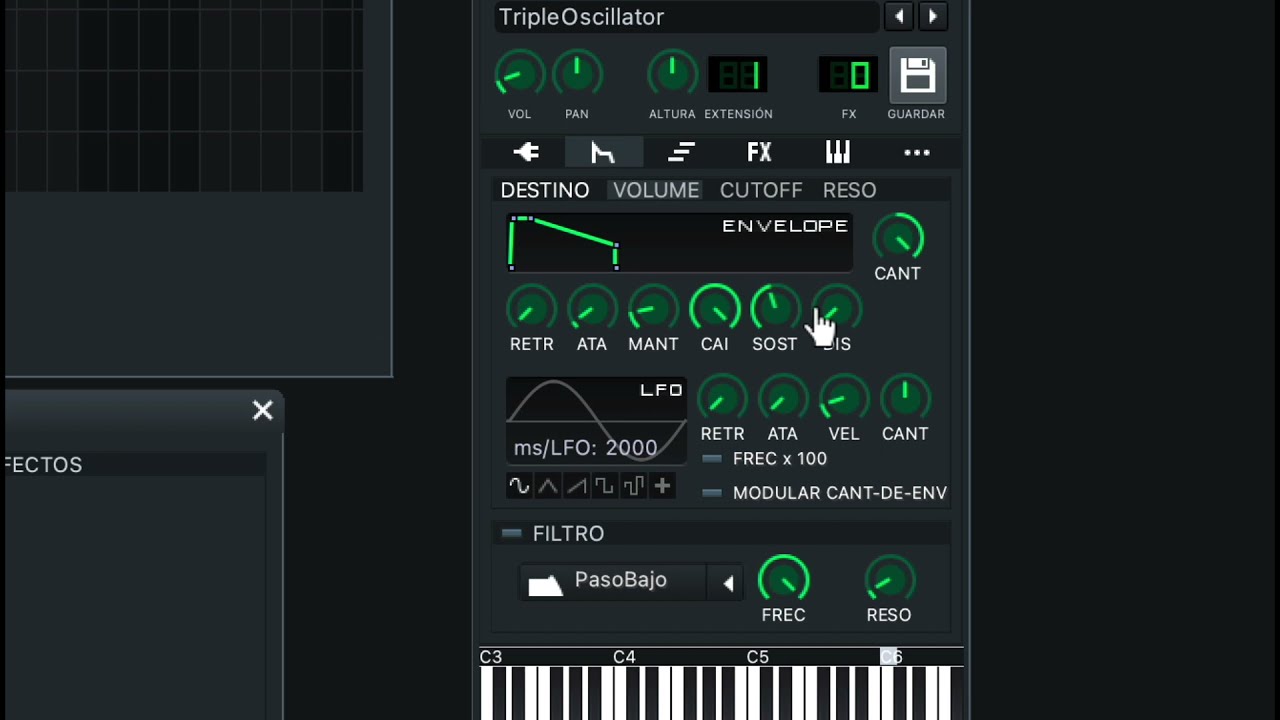
Task: Open the plugin tab with plug icon
Action: [525, 152]
